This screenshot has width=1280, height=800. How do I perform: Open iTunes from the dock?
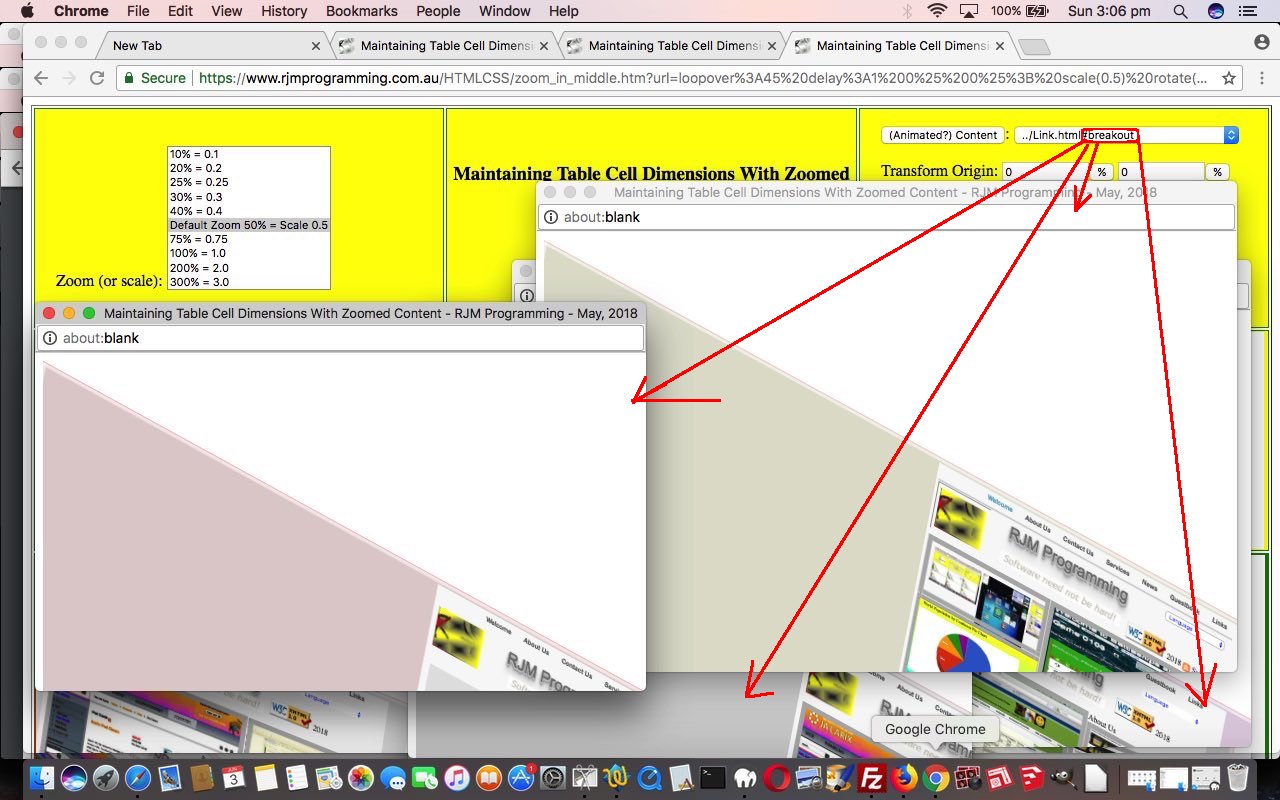point(456,777)
